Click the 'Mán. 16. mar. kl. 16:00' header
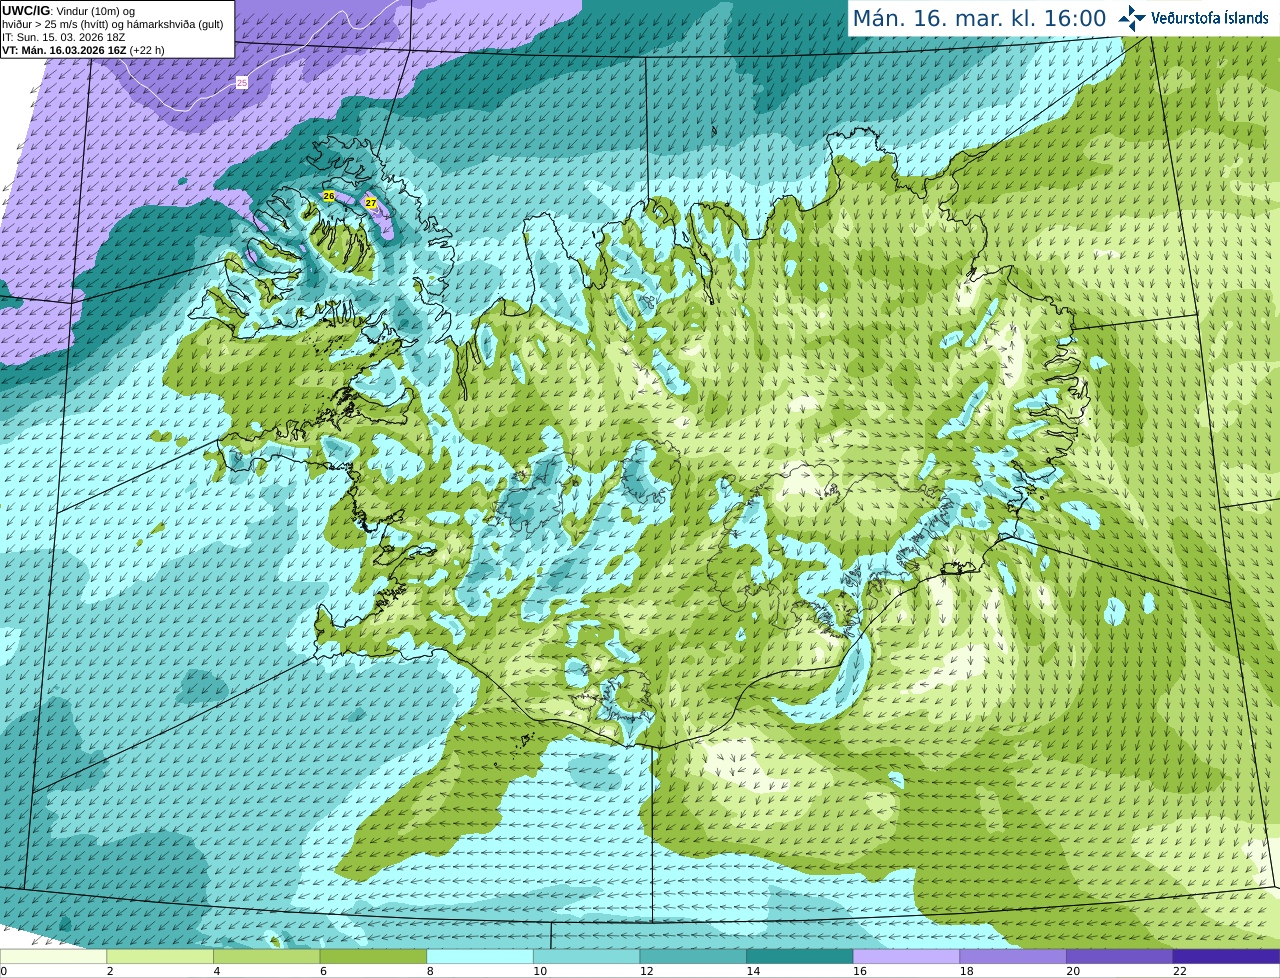1280x978 pixels. click(979, 18)
